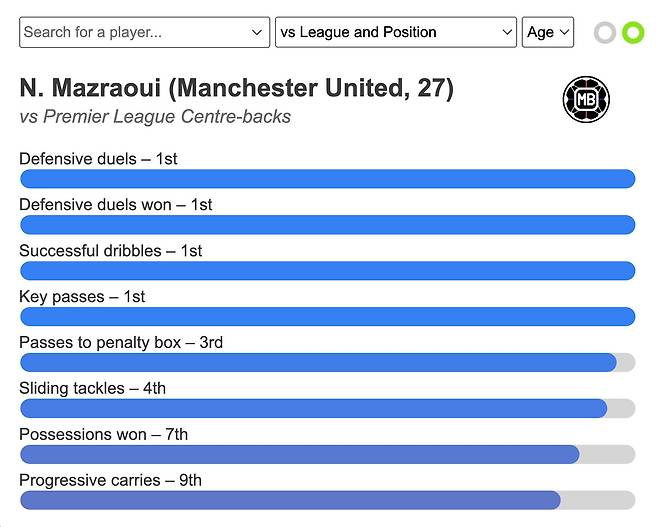
Task: Click the 'Sliding tackles – 4th' label
Action: pos(92,388)
